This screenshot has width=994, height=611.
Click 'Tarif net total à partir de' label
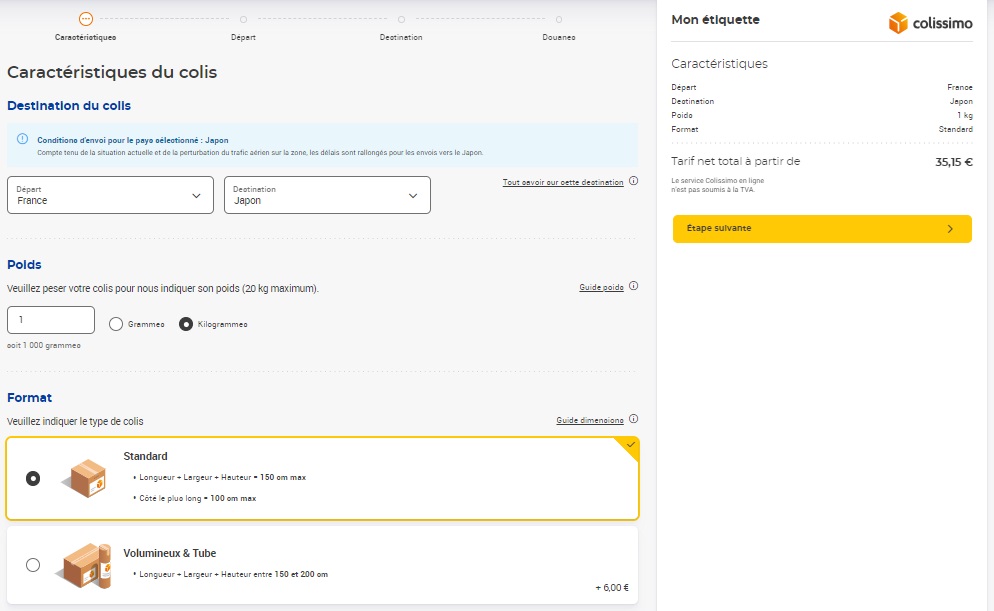[735, 162]
